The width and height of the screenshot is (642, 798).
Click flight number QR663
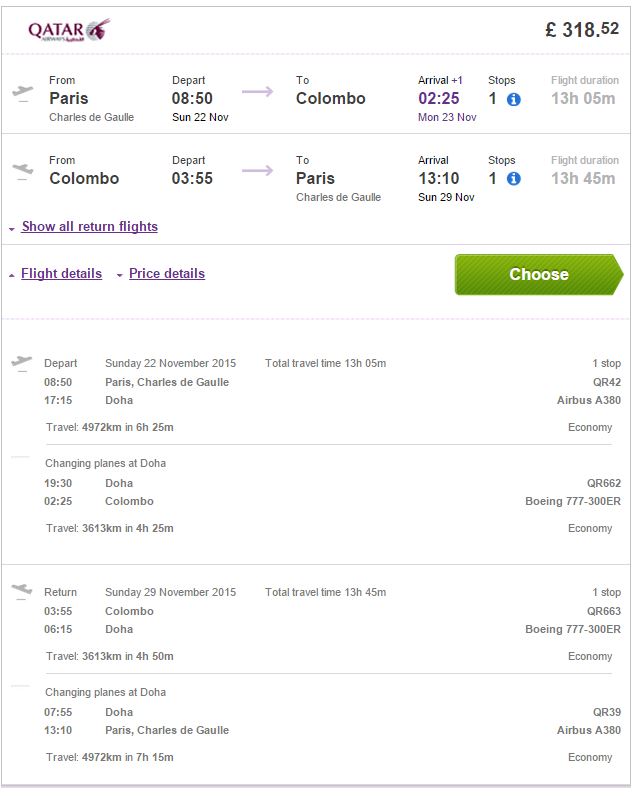pos(604,611)
